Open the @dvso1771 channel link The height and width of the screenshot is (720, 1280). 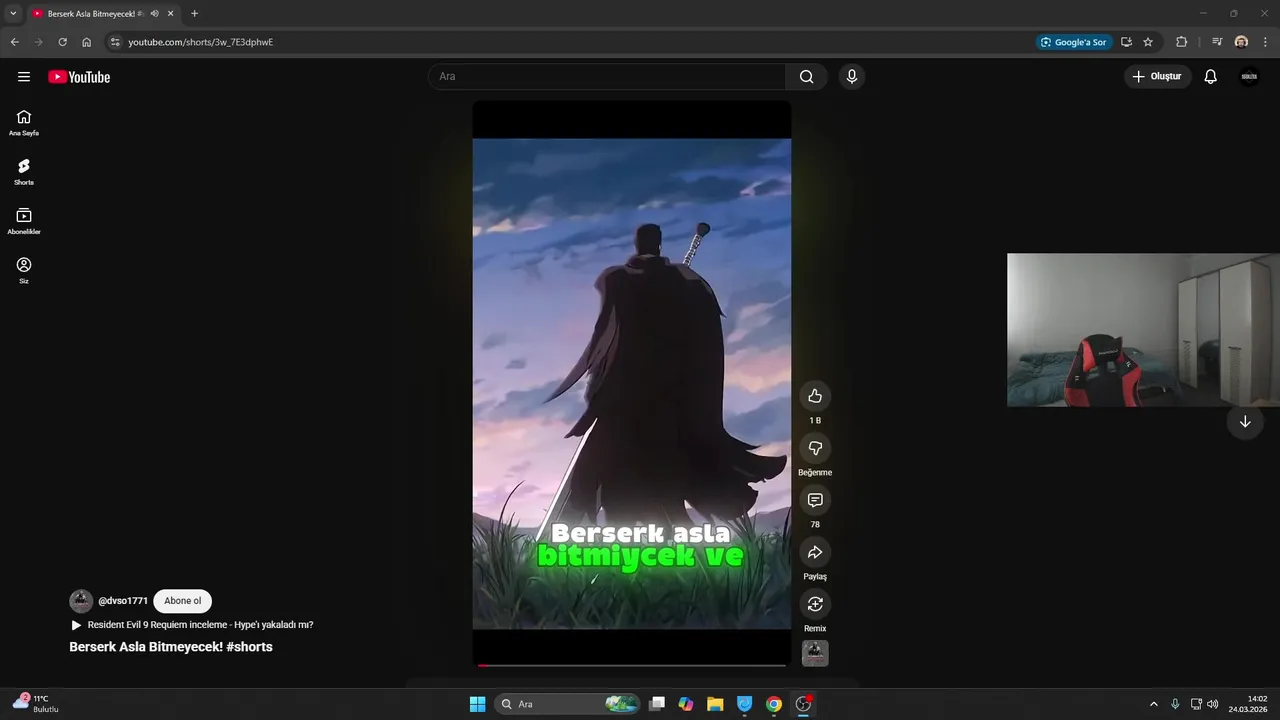pyautogui.click(x=123, y=601)
